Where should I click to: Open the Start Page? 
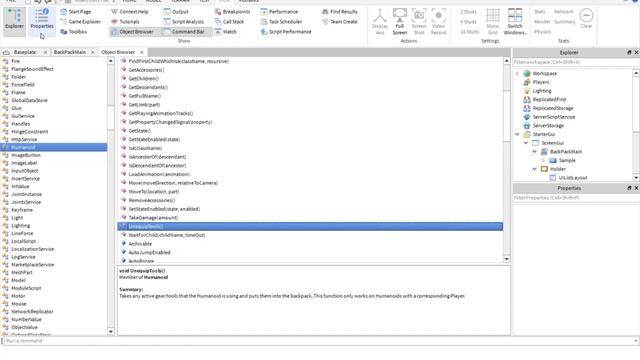76,12
